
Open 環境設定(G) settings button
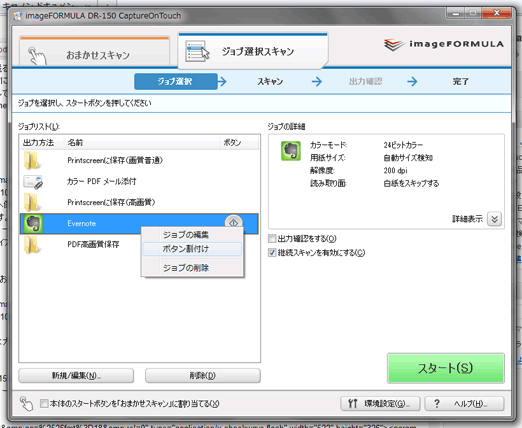coord(380,404)
